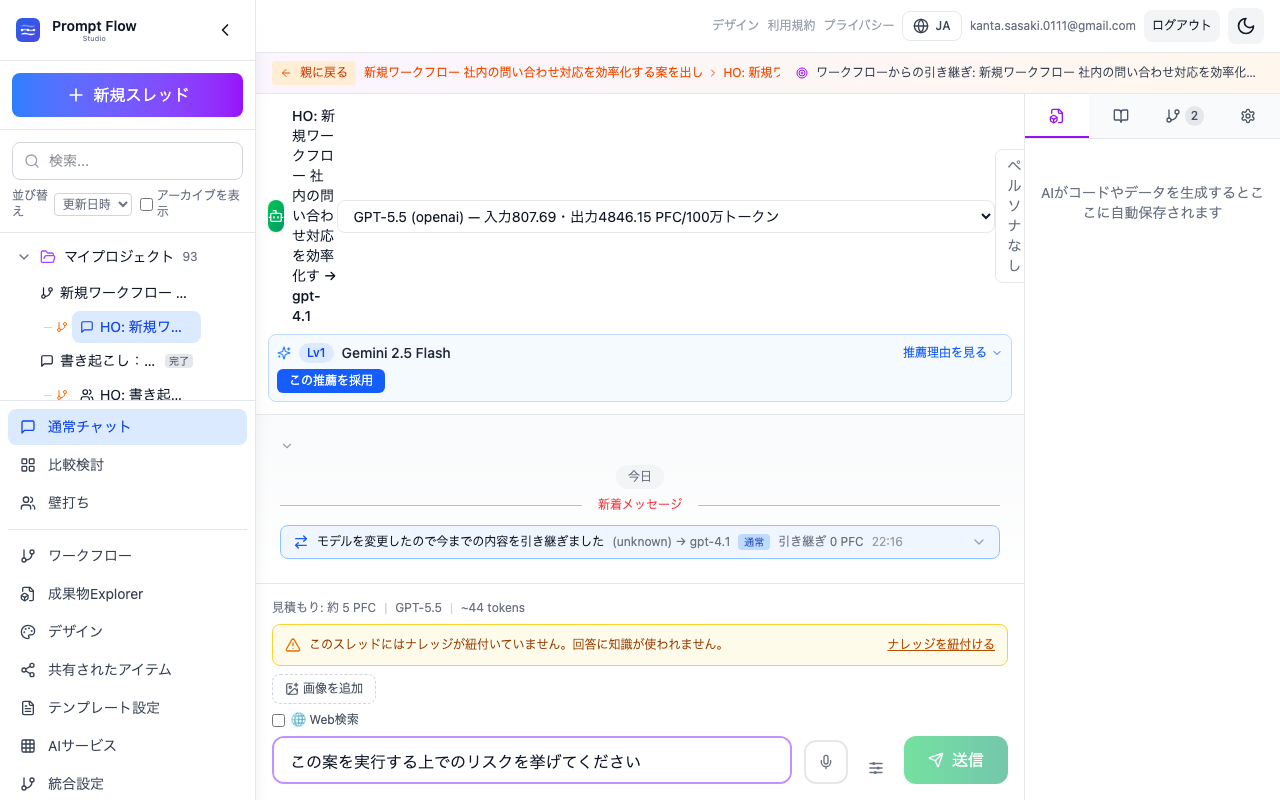The width and height of the screenshot is (1280, 800).
Task: Open the sliders options icon next to send
Action: click(x=876, y=768)
